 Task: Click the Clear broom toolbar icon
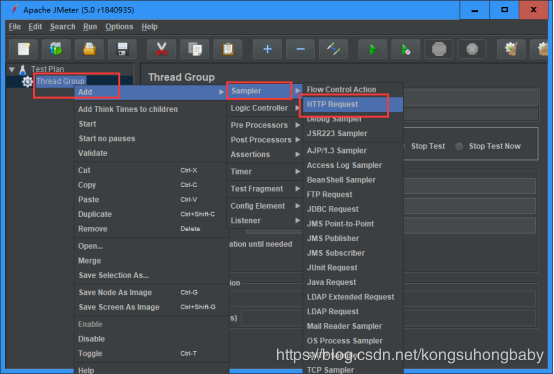[x=511, y=49]
